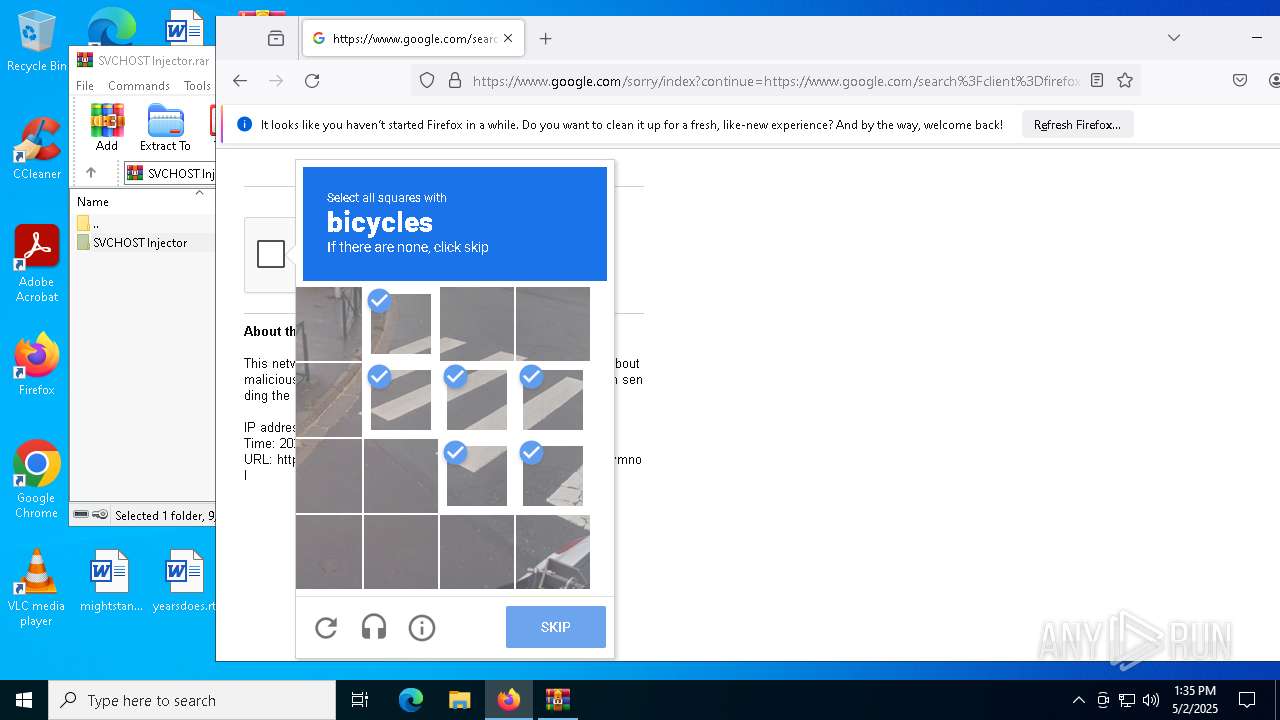
Task: Show hidden system tray icons
Action: tap(1078, 700)
